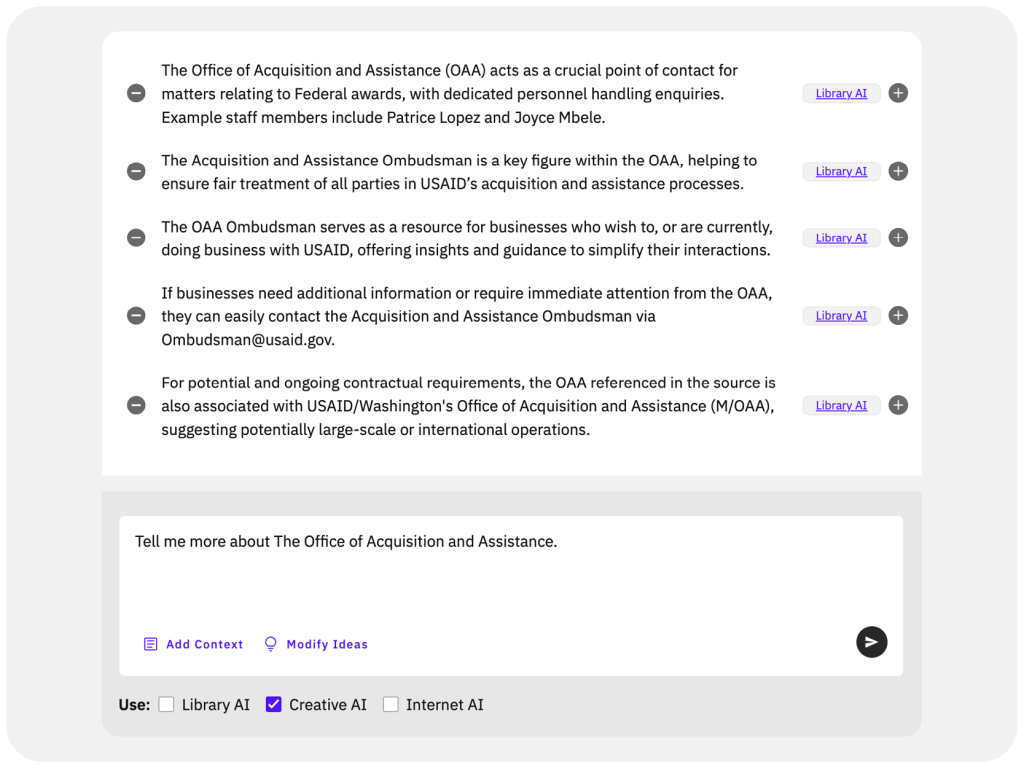The width and height of the screenshot is (1024, 768).
Task: Open Library AI link for Federal awards idea
Action: click(x=841, y=94)
